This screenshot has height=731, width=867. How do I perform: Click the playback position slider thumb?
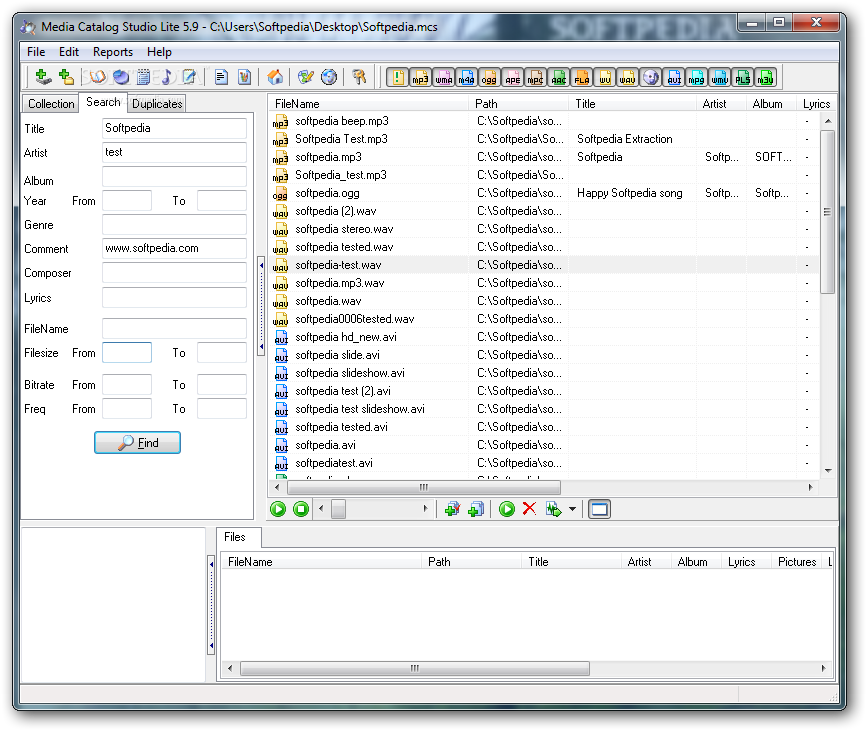click(338, 509)
